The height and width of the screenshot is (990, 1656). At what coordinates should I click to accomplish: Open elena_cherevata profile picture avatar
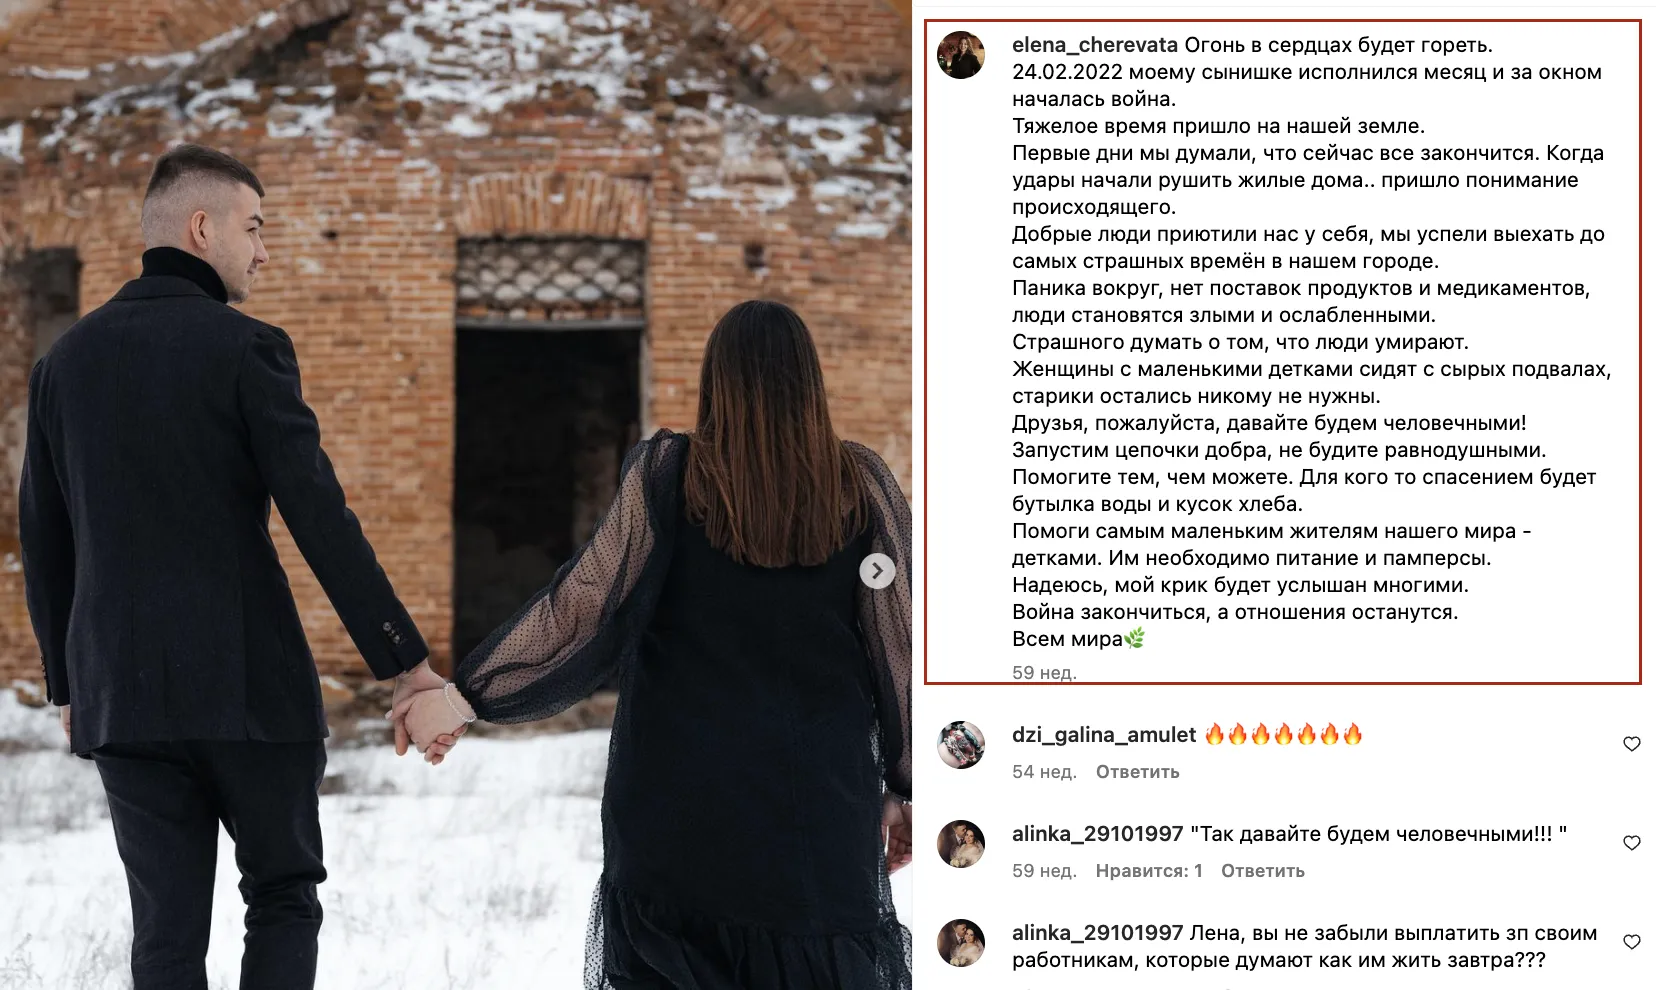click(961, 54)
